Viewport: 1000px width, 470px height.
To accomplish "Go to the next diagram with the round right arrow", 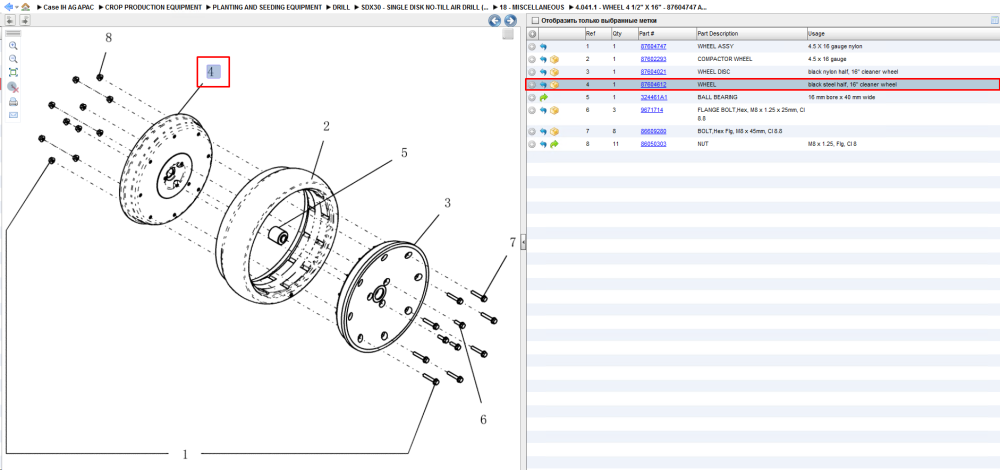I will [510, 20].
